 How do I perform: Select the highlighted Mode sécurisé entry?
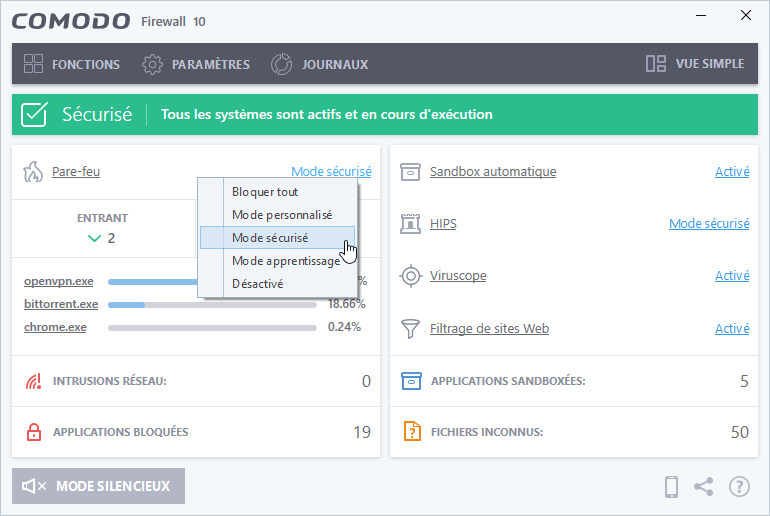tap(277, 238)
